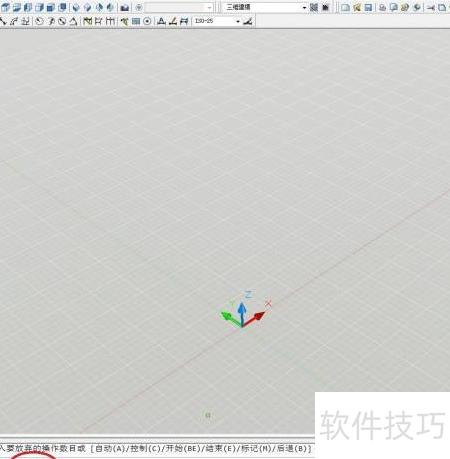
Task: Click the circular dimension-center-mark icon
Action: pos(147,21)
